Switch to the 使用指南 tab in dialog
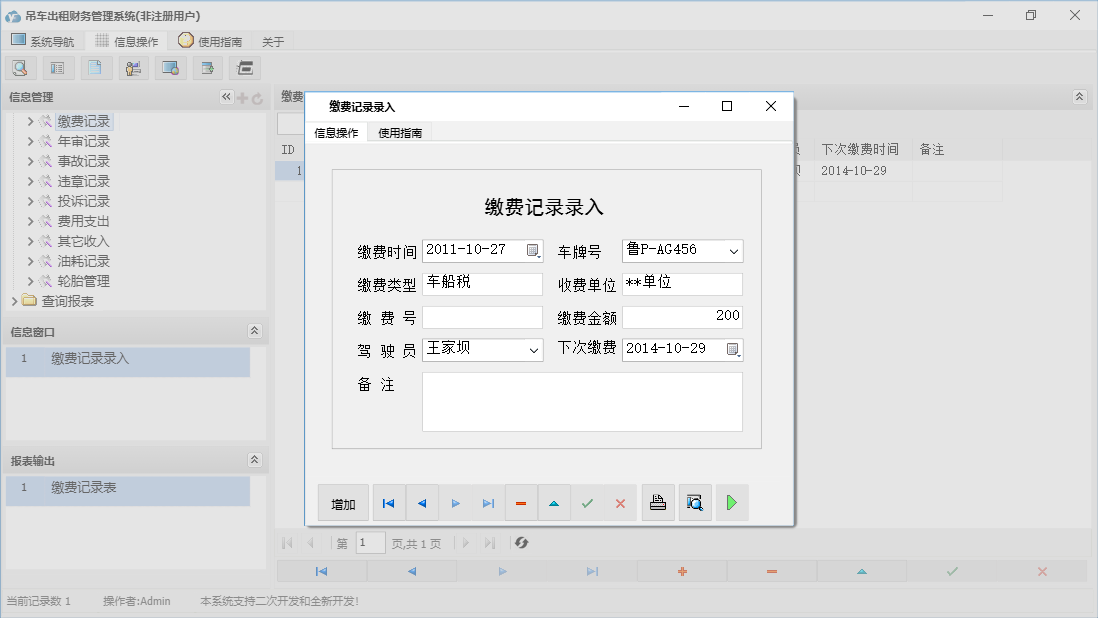 pyautogui.click(x=400, y=133)
